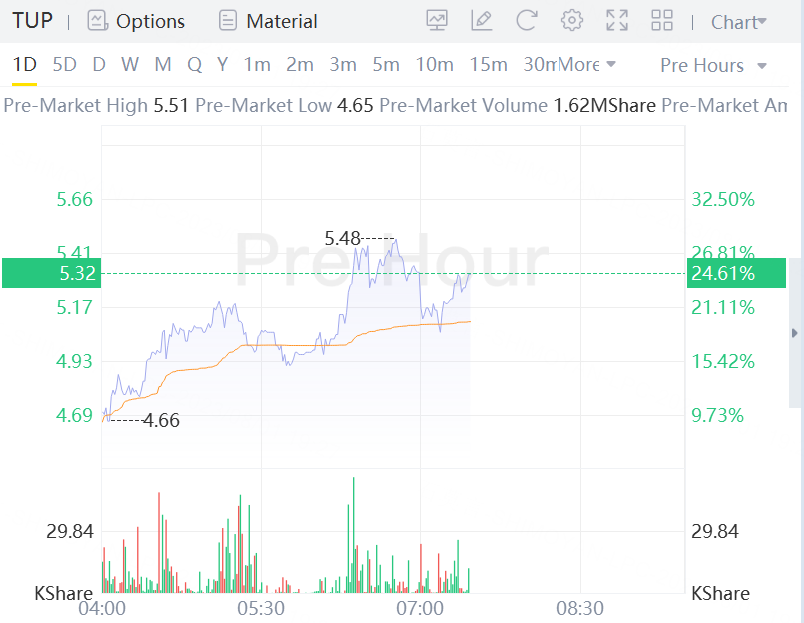Expand chart to fullscreen
This screenshot has height=623, width=804.
click(617, 20)
